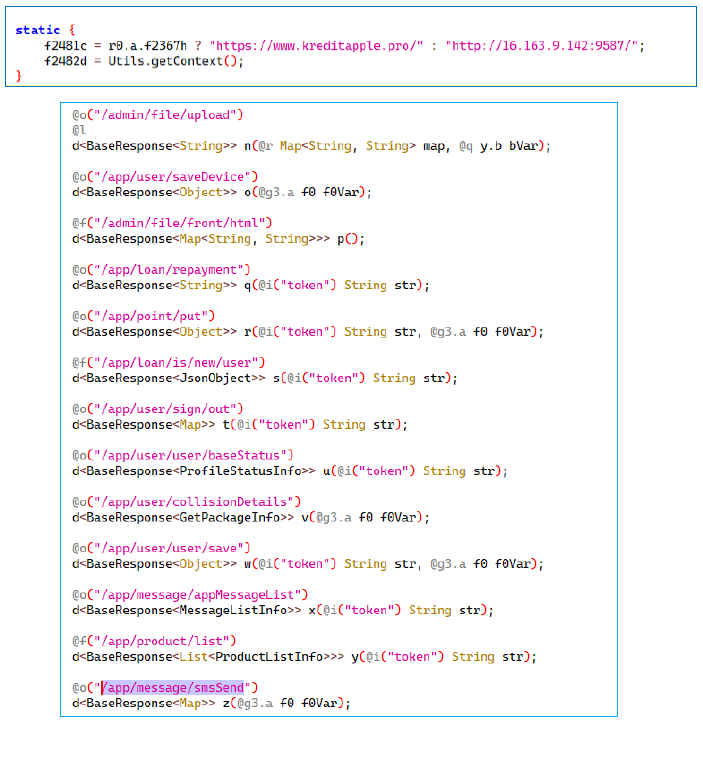Viewport: 703px width, 759px height.
Task: Click "ProfileStatusInfo" in the method signature
Action: 241,471
